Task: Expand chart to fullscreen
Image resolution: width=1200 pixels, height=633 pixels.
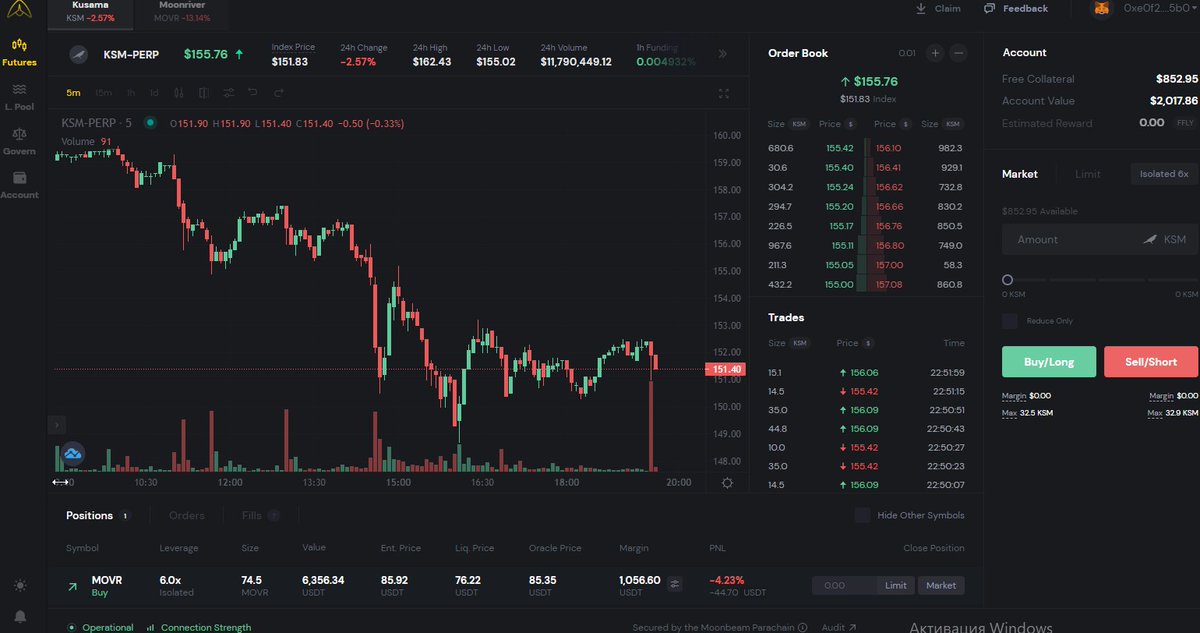Action: (725, 93)
